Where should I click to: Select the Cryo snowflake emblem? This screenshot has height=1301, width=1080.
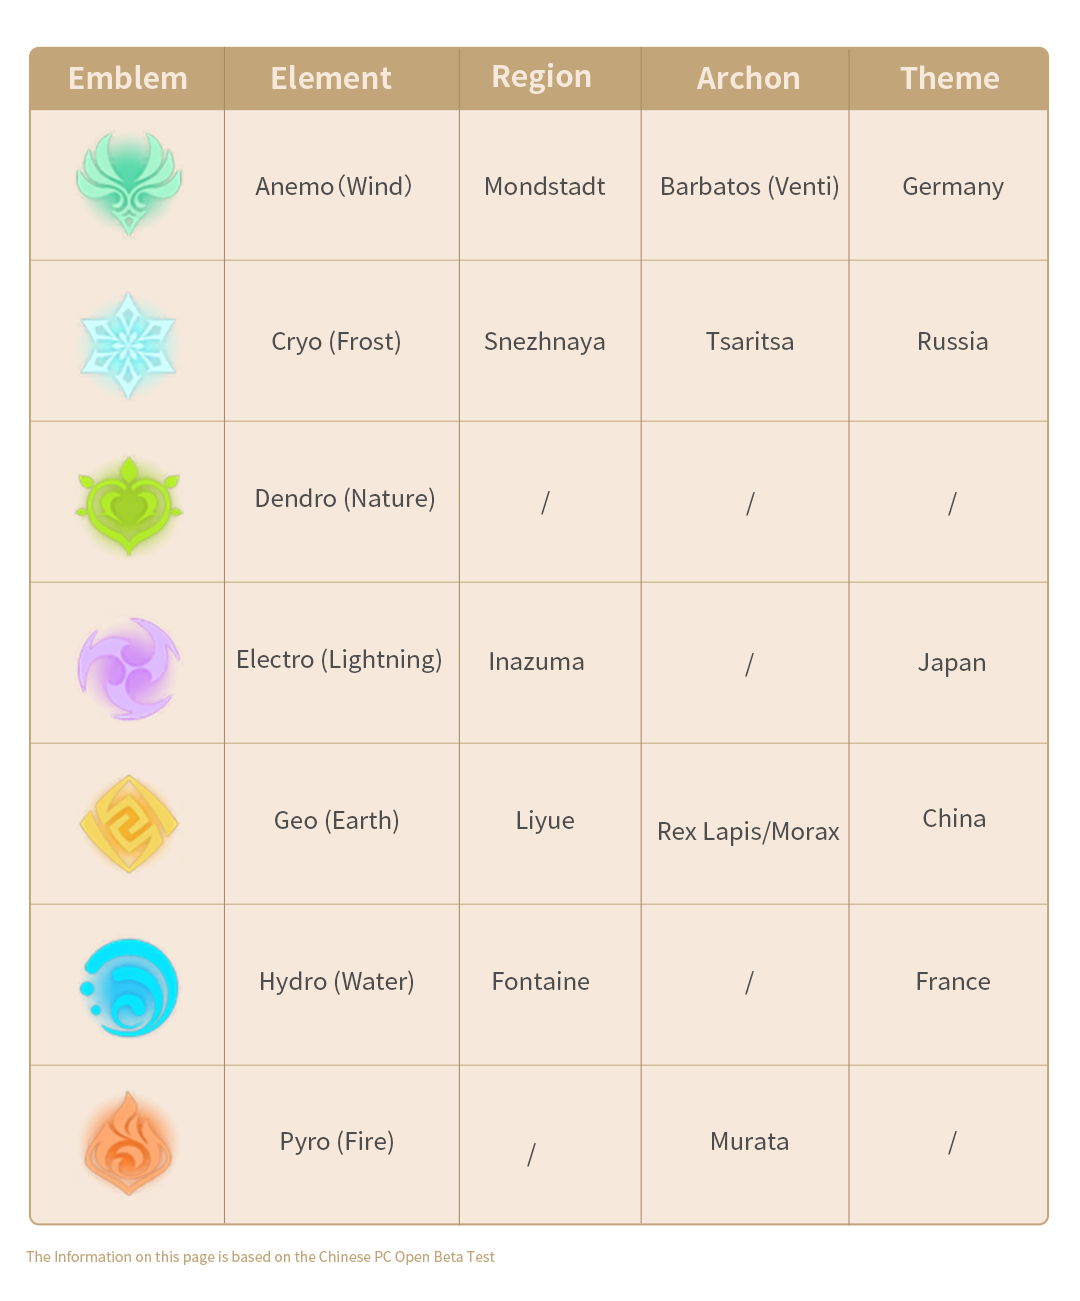tap(128, 345)
